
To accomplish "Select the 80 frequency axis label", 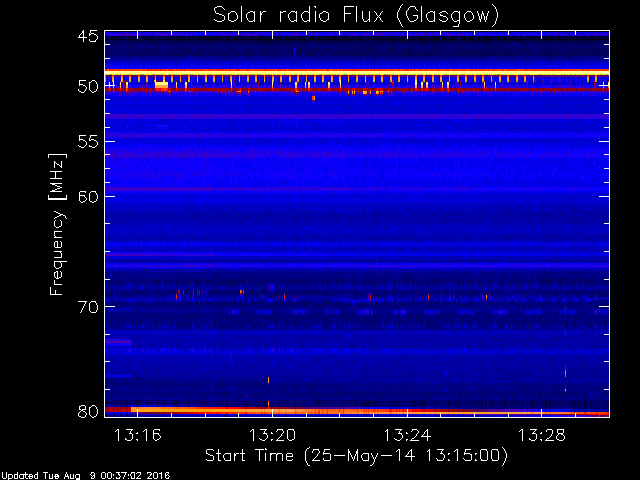I will (x=88, y=411).
